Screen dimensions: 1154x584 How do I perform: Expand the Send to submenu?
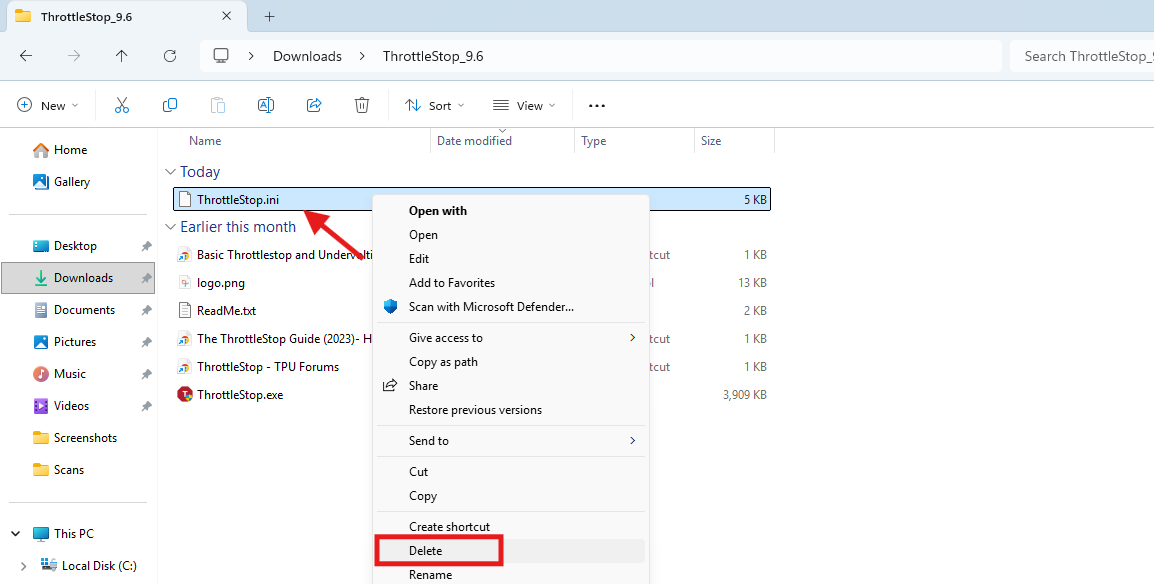(632, 441)
